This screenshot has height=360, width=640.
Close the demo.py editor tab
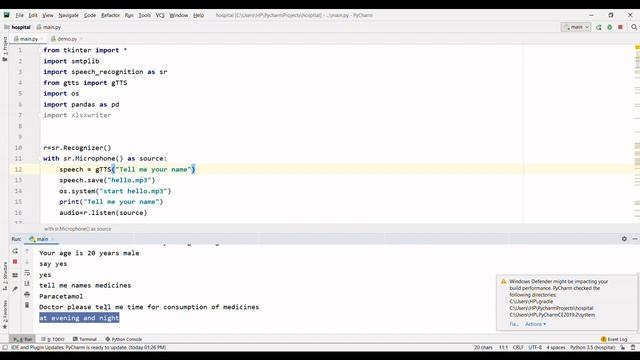click(x=81, y=39)
